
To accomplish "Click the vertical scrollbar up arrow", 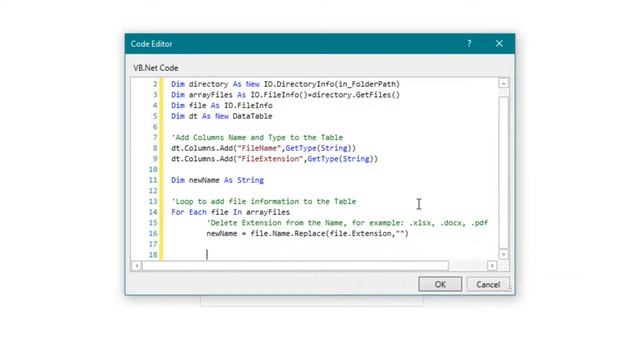I will 503,83.
